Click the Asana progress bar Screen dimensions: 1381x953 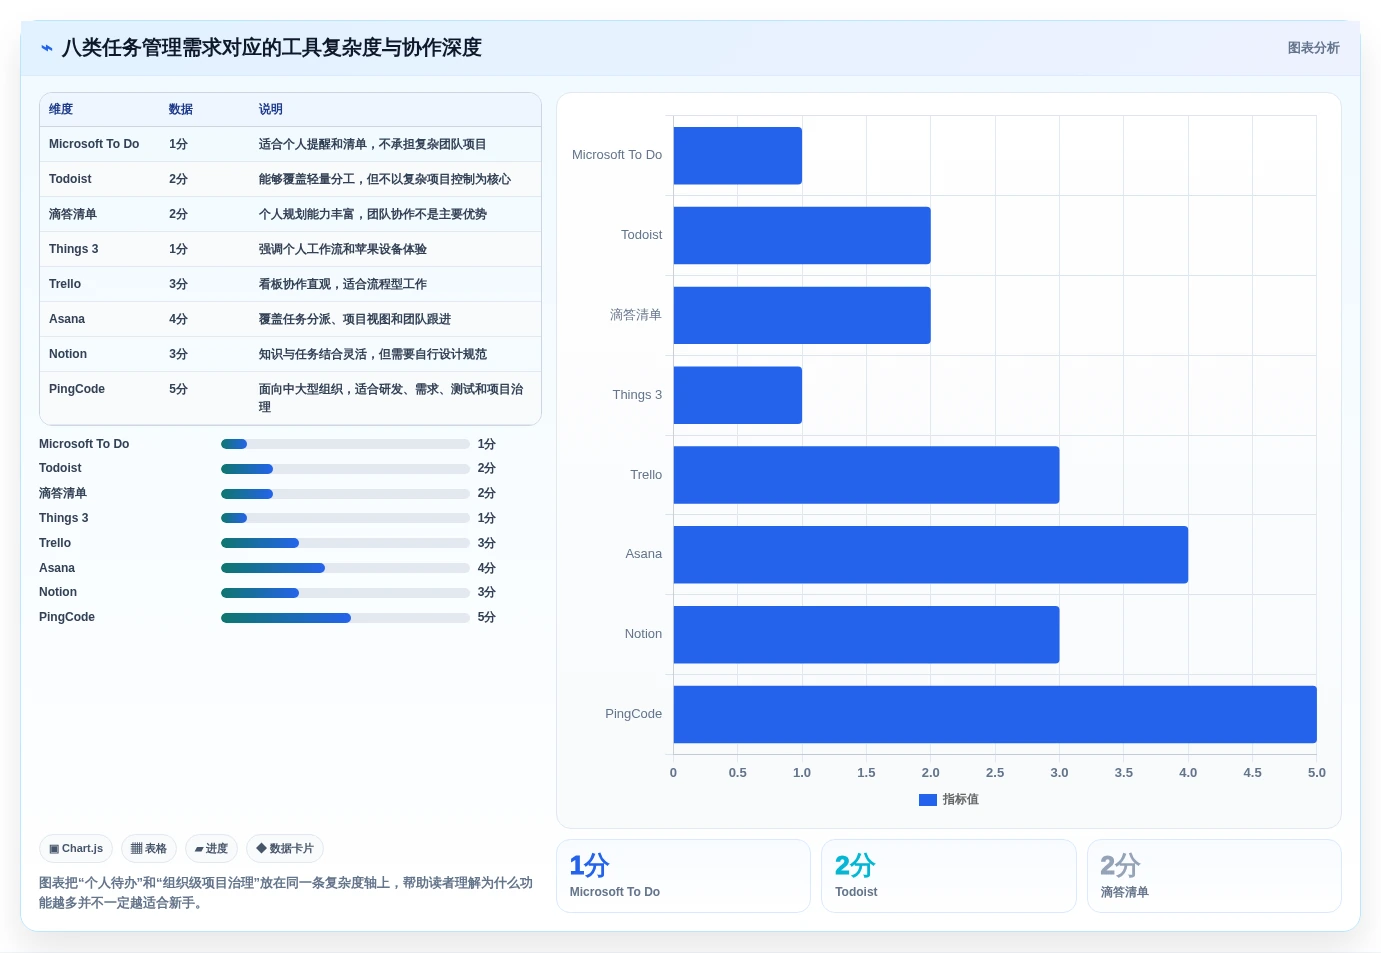[345, 568]
